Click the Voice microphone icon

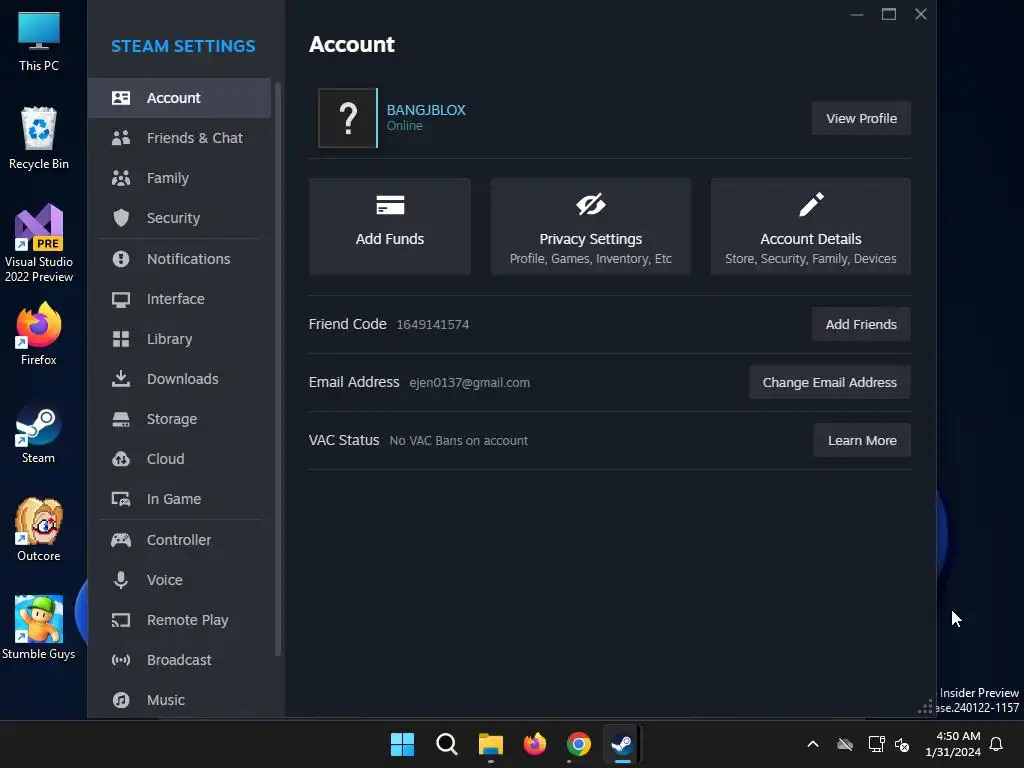click(121, 580)
